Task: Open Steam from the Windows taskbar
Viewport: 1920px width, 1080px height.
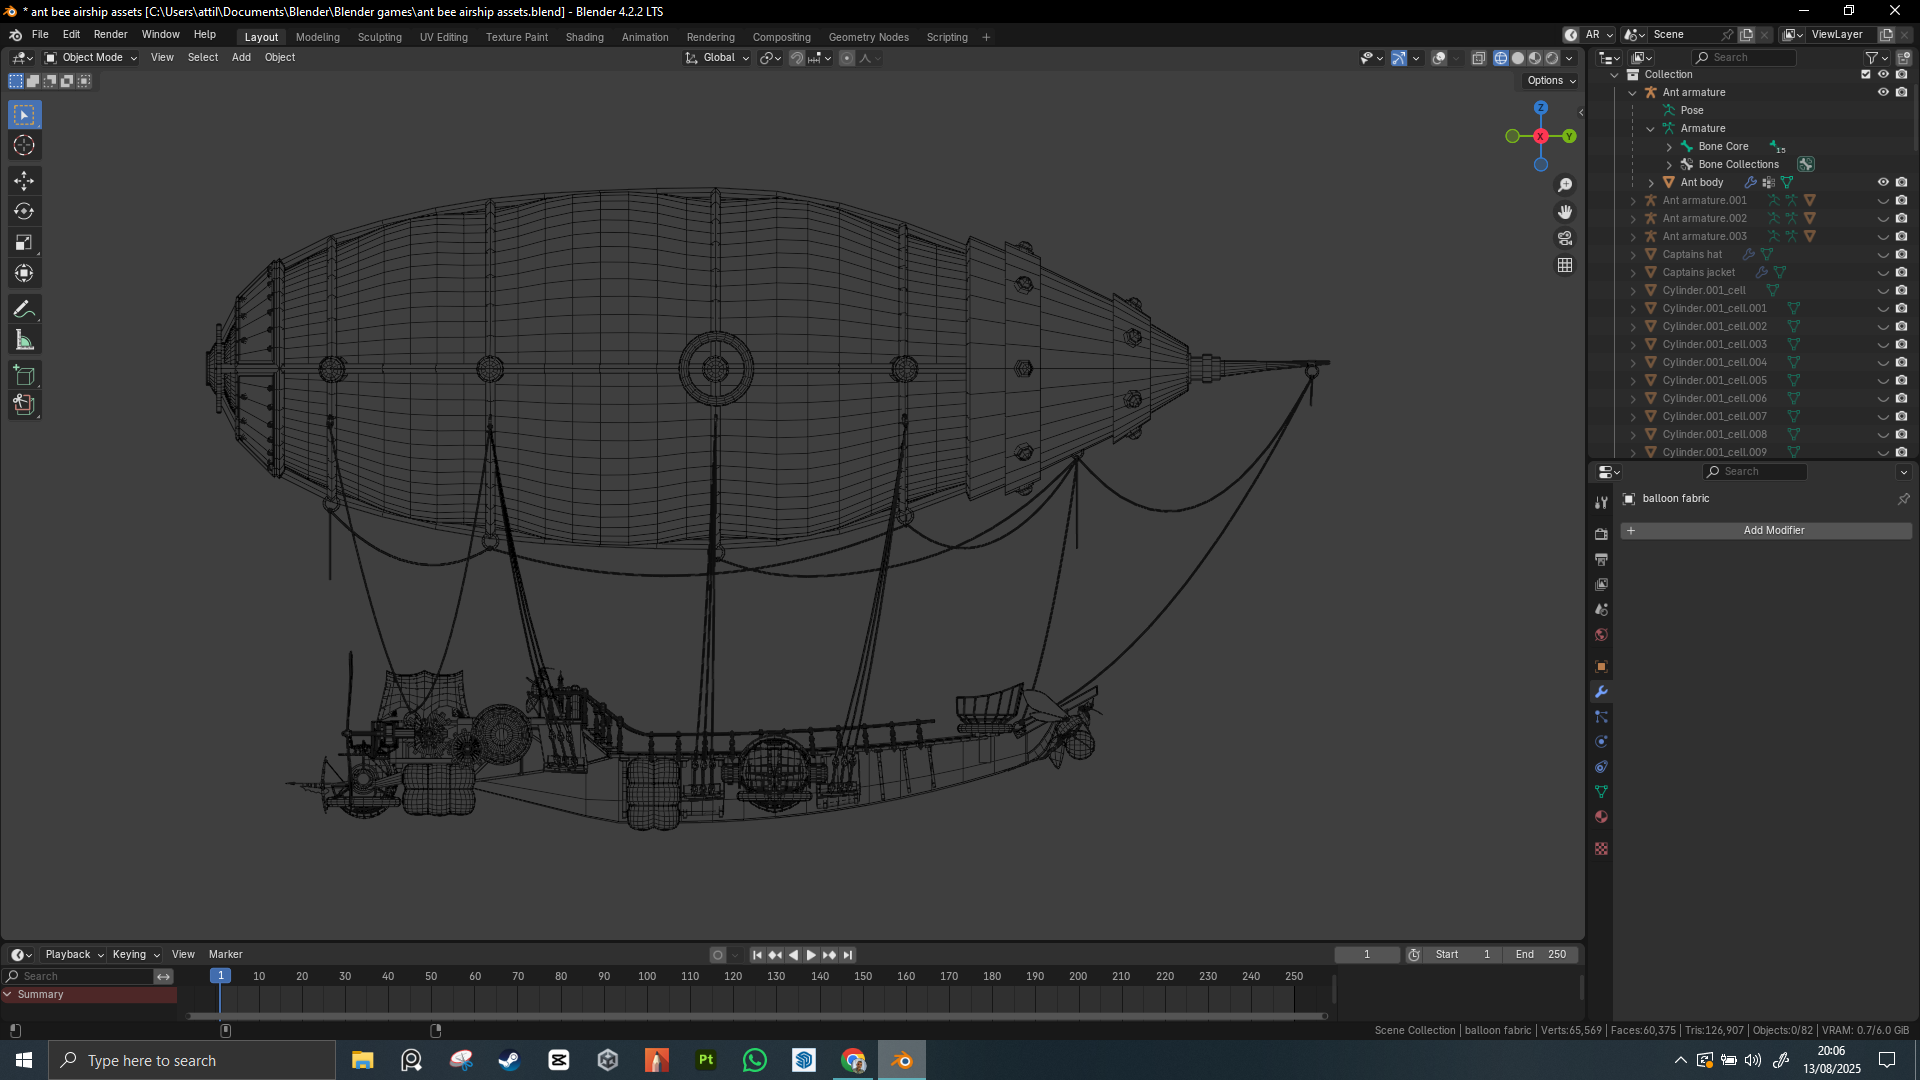Action: tap(509, 1061)
